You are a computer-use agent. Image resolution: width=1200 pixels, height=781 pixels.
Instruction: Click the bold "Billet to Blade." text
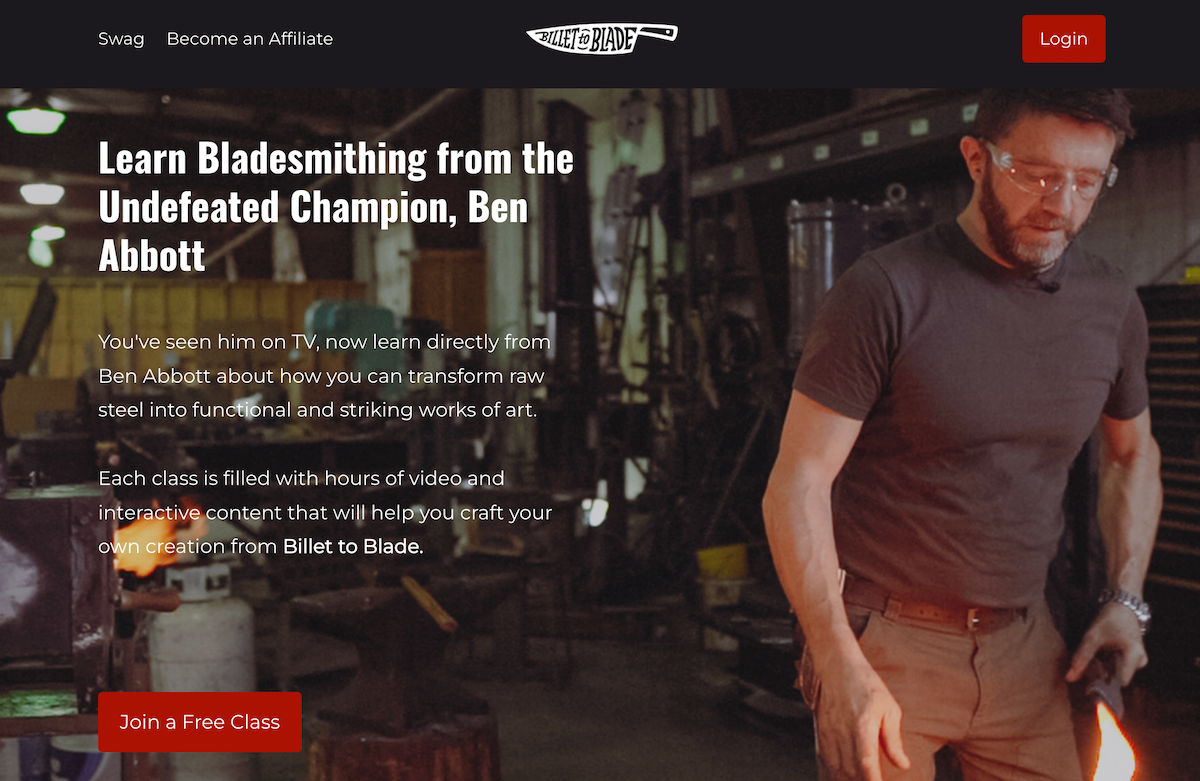coord(353,547)
